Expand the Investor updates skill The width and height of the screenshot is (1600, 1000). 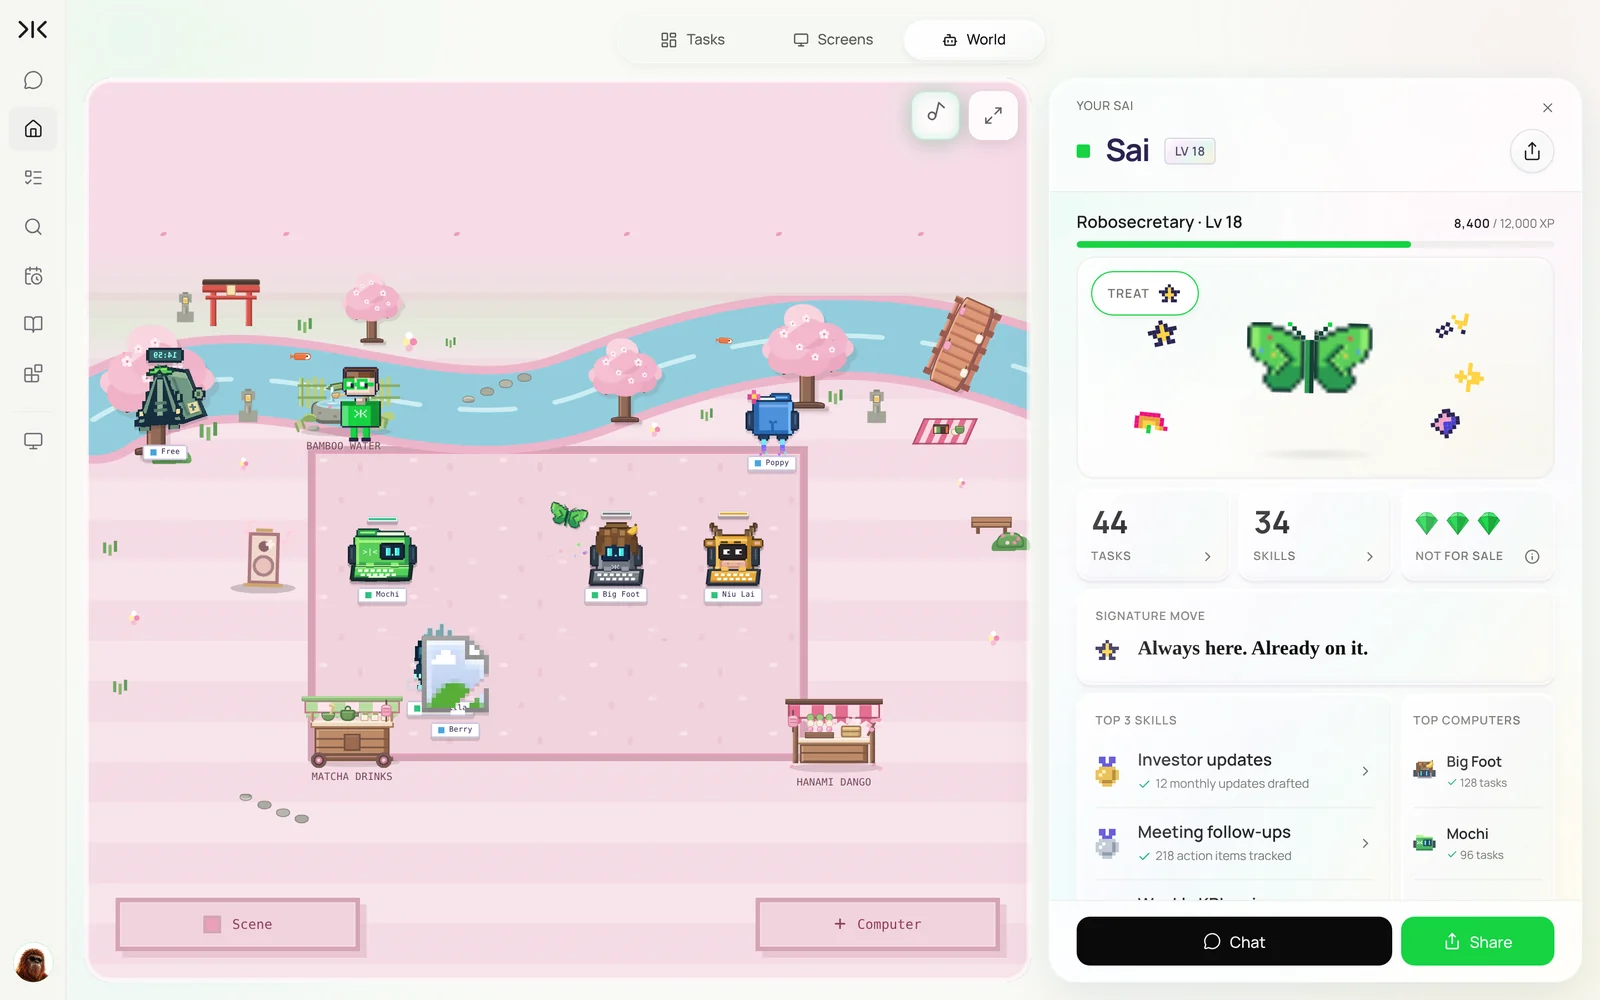coord(1234,771)
